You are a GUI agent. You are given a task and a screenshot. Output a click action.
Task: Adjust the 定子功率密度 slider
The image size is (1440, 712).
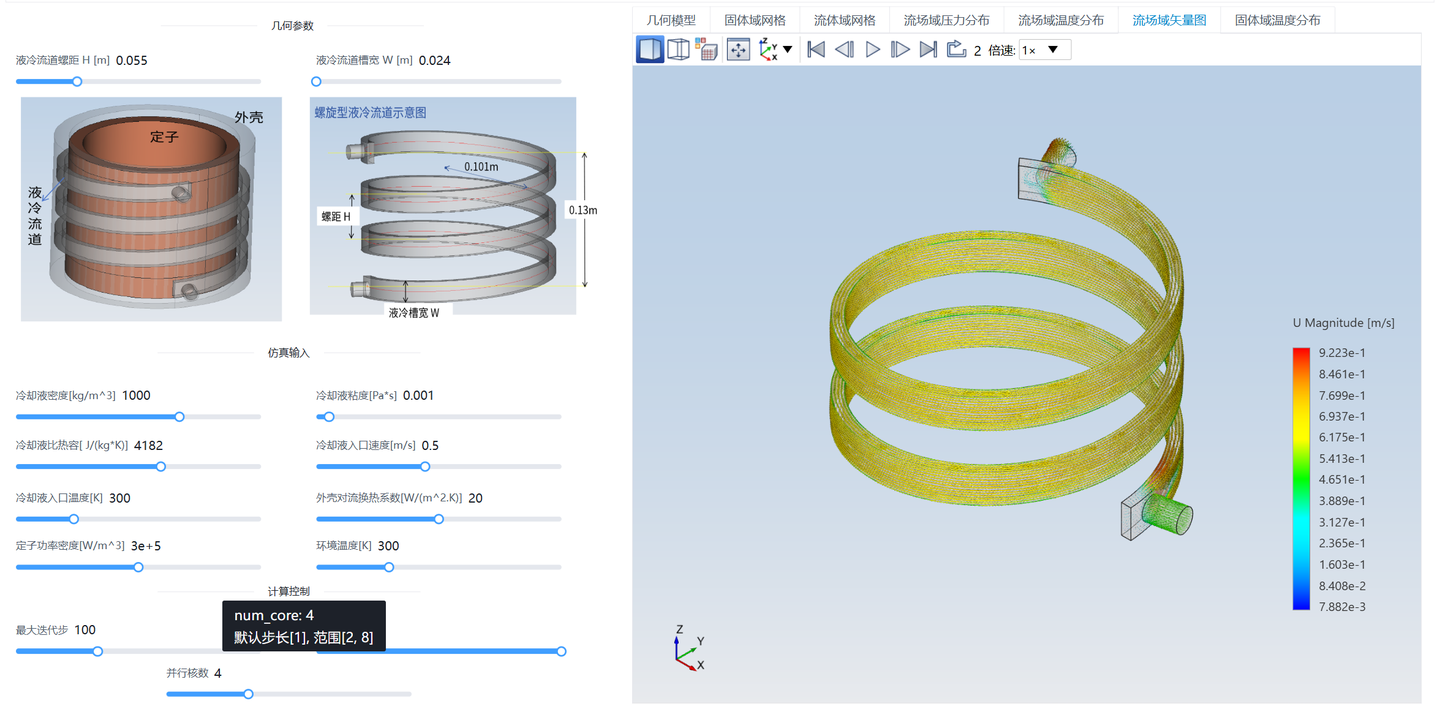138,567
